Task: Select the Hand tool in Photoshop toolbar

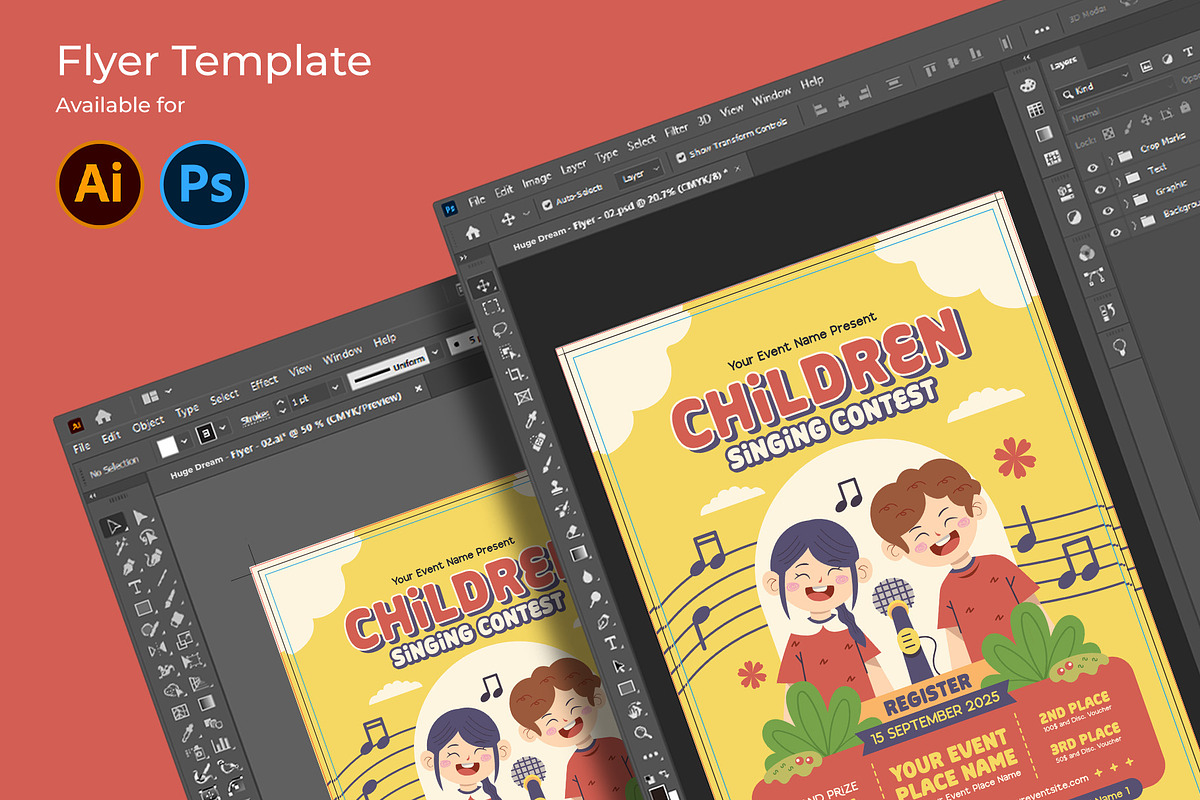Action: pos(633,711)
